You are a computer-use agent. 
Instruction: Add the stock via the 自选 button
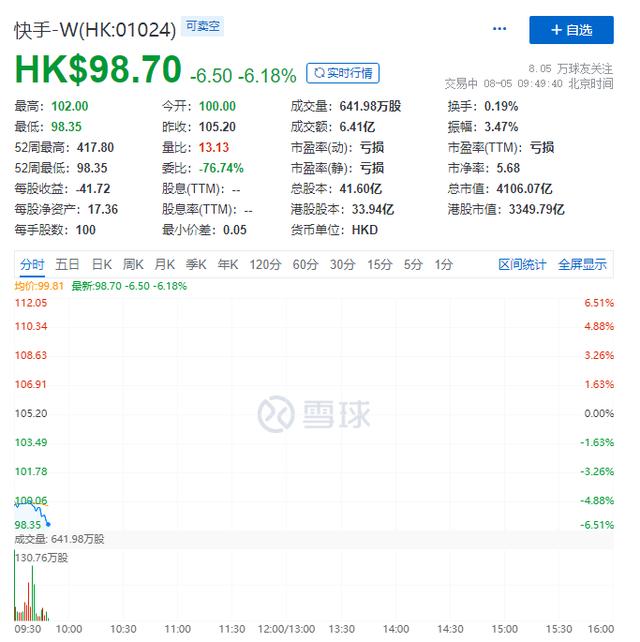[571, 30]
